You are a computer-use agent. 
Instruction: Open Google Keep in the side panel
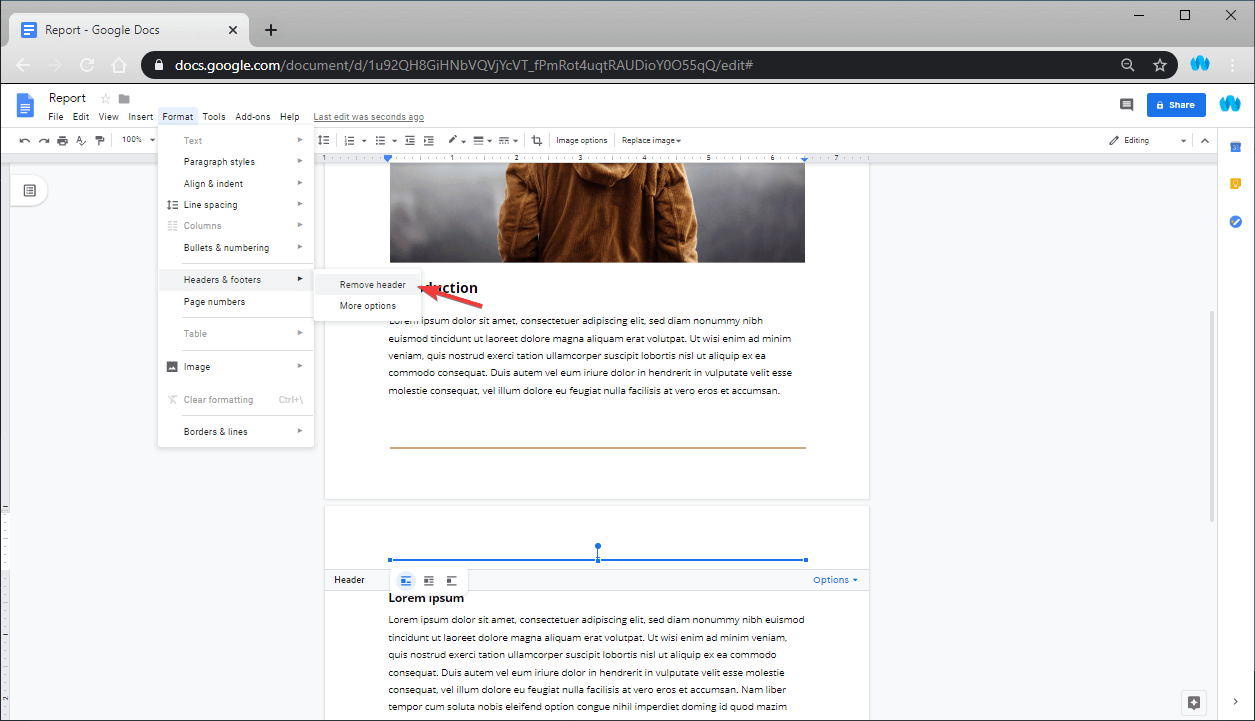tap(1236, 184)
